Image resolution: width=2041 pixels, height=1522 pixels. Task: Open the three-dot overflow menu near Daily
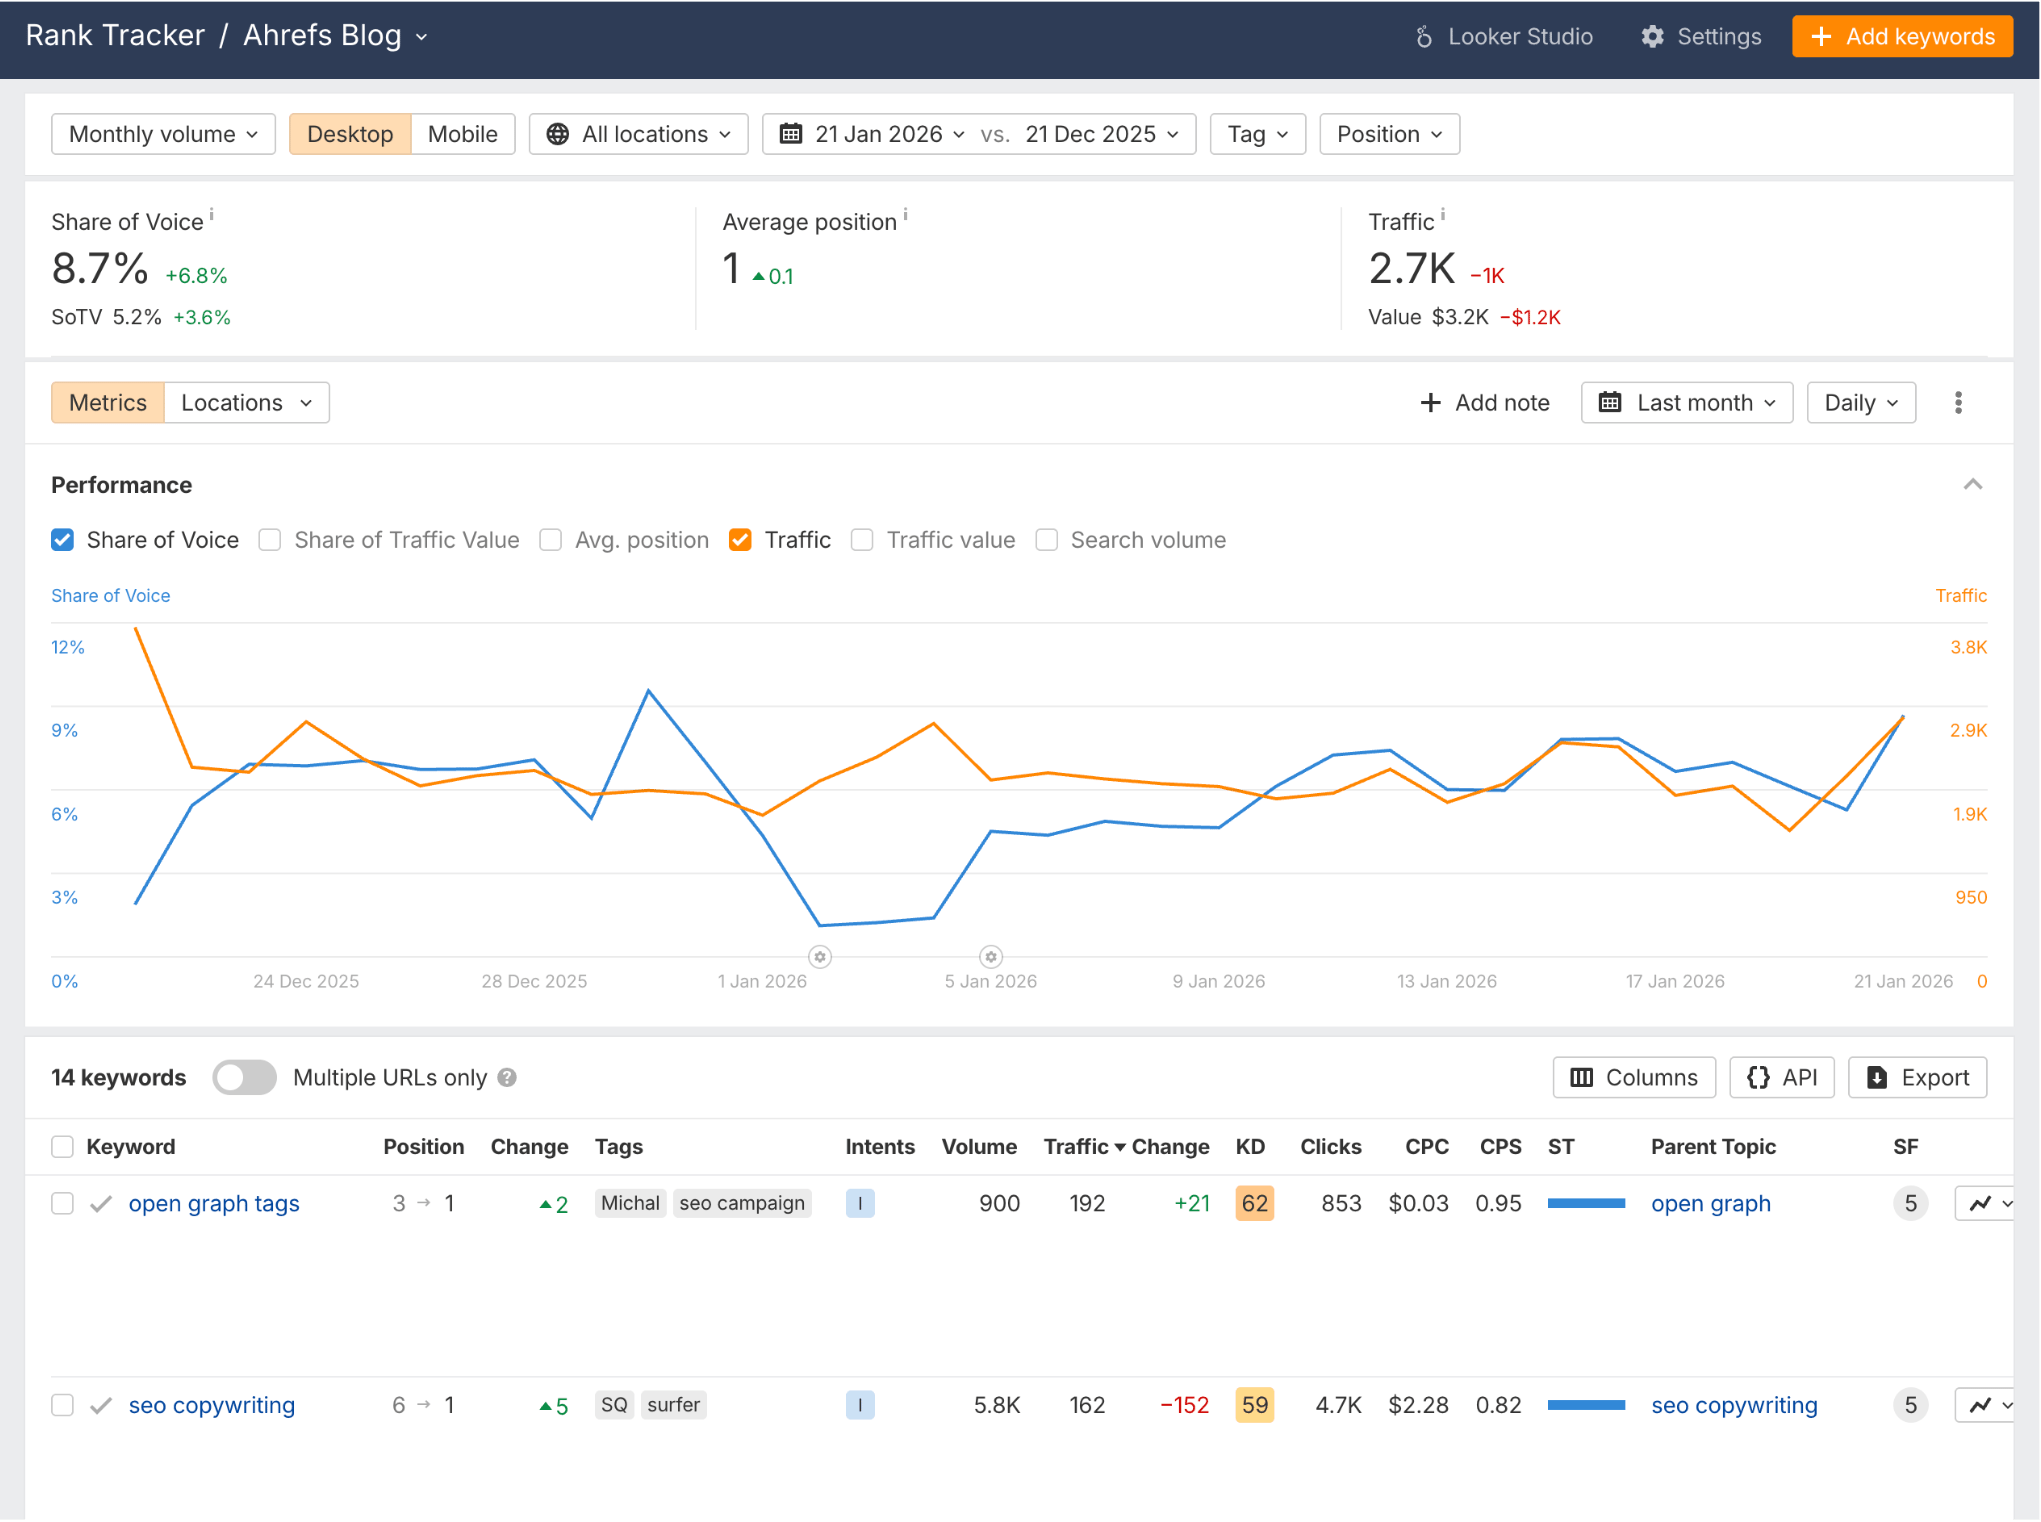pyautogui.click(x=1958, y=402)
